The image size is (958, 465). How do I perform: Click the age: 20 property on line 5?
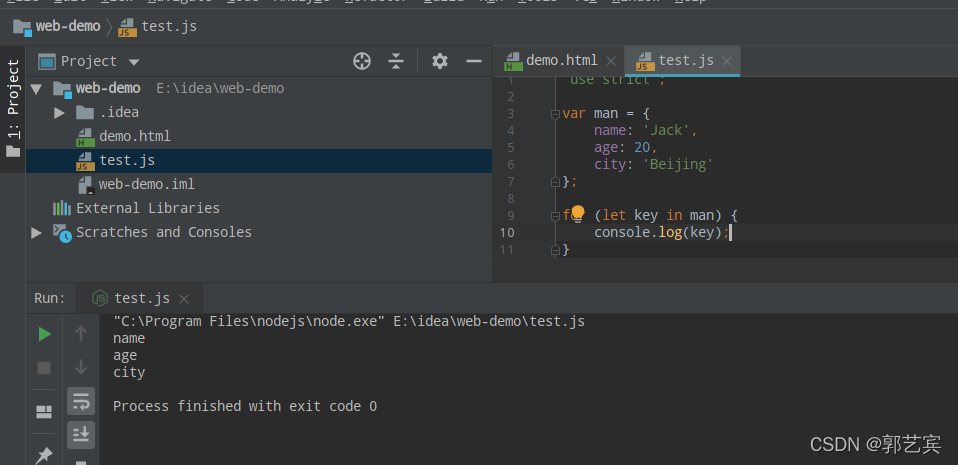click(x=626, y=148)
